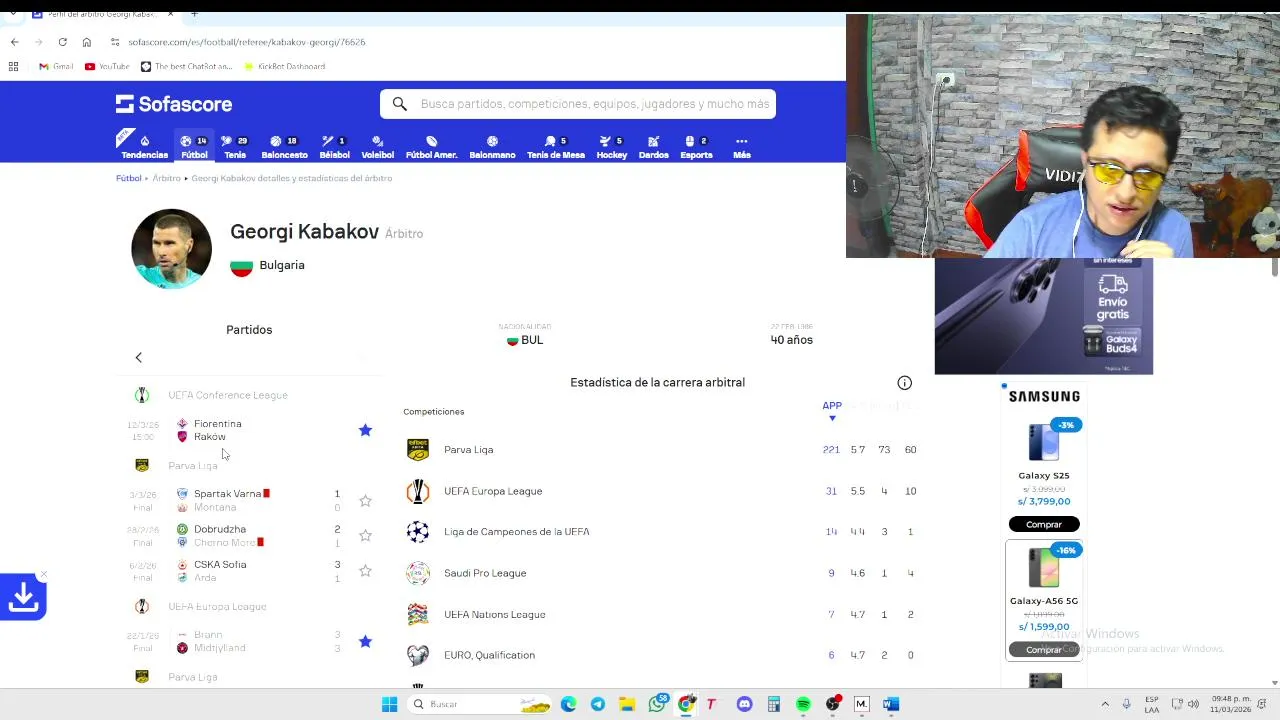Image resolution: width=1280 pixels, height=720 pixels.
Task: Open Word from the taskbar
Action: pos(891,704)
